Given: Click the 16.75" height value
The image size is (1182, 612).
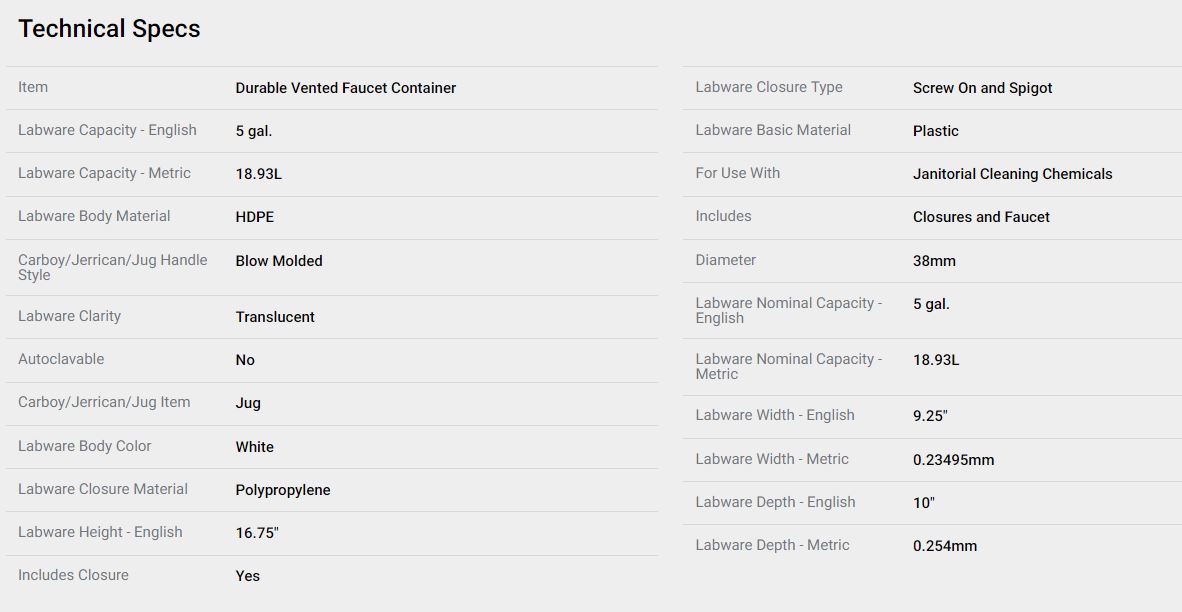Looking at the screenshot, I should point(257,533).
